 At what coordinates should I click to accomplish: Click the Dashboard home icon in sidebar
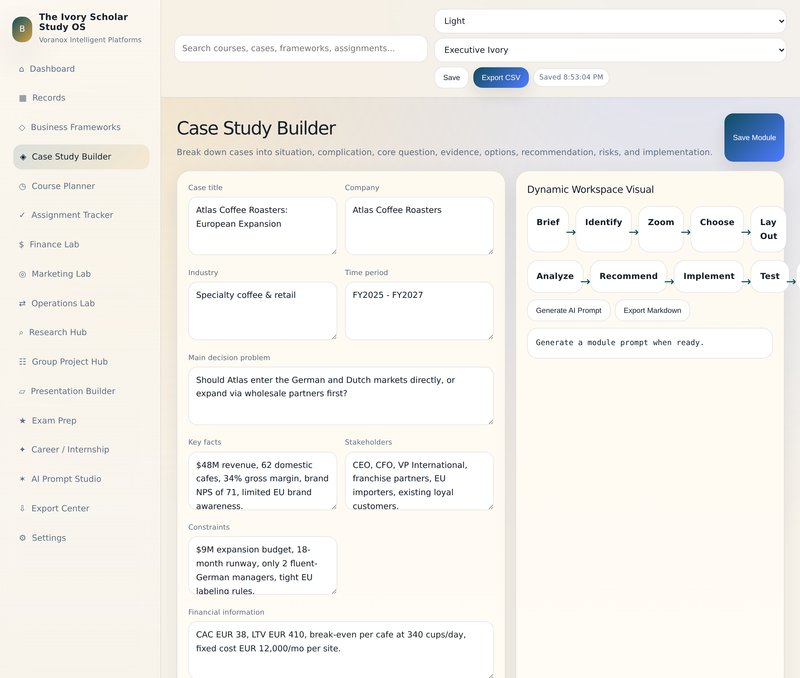tap(21, 69)
